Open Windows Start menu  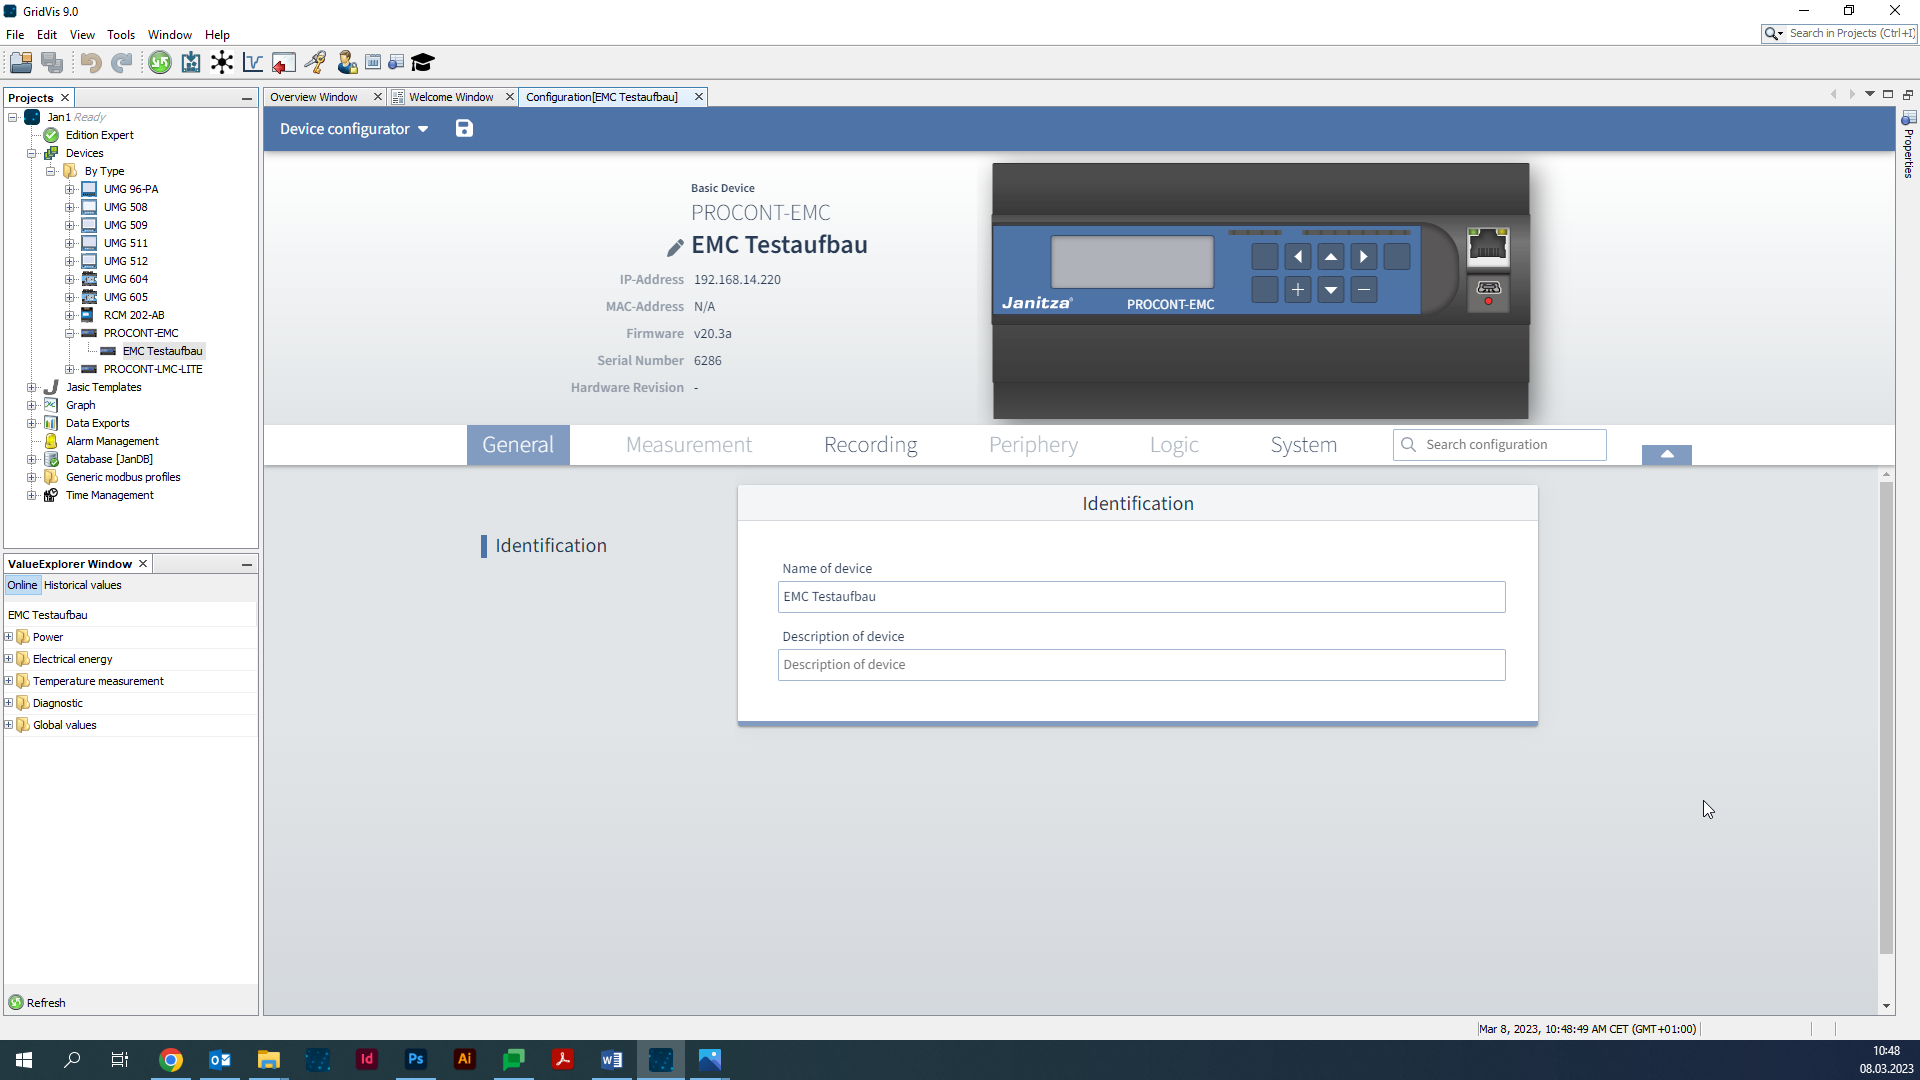pyautogui.click(x=24, y=1060)
